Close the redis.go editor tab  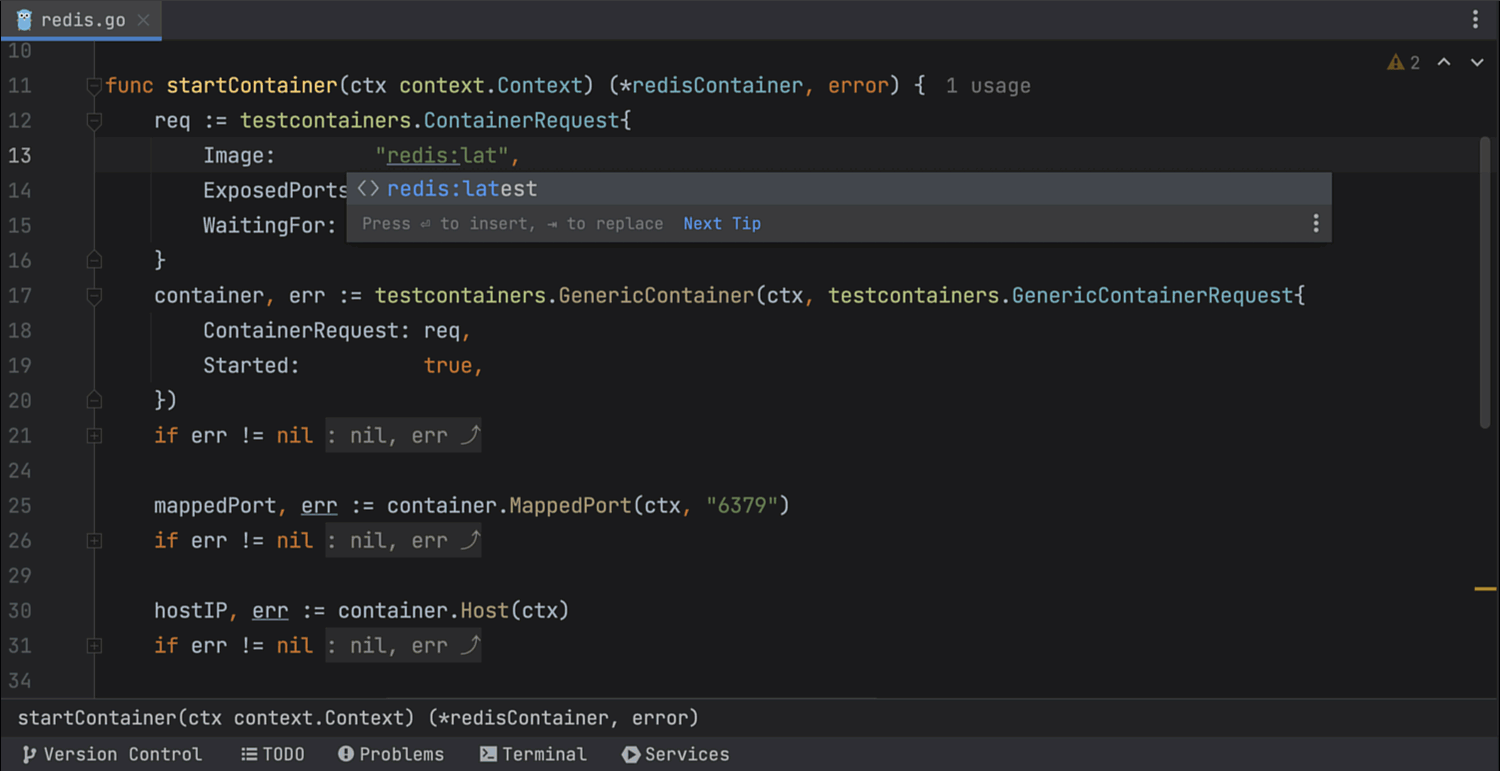coord(144,20)
